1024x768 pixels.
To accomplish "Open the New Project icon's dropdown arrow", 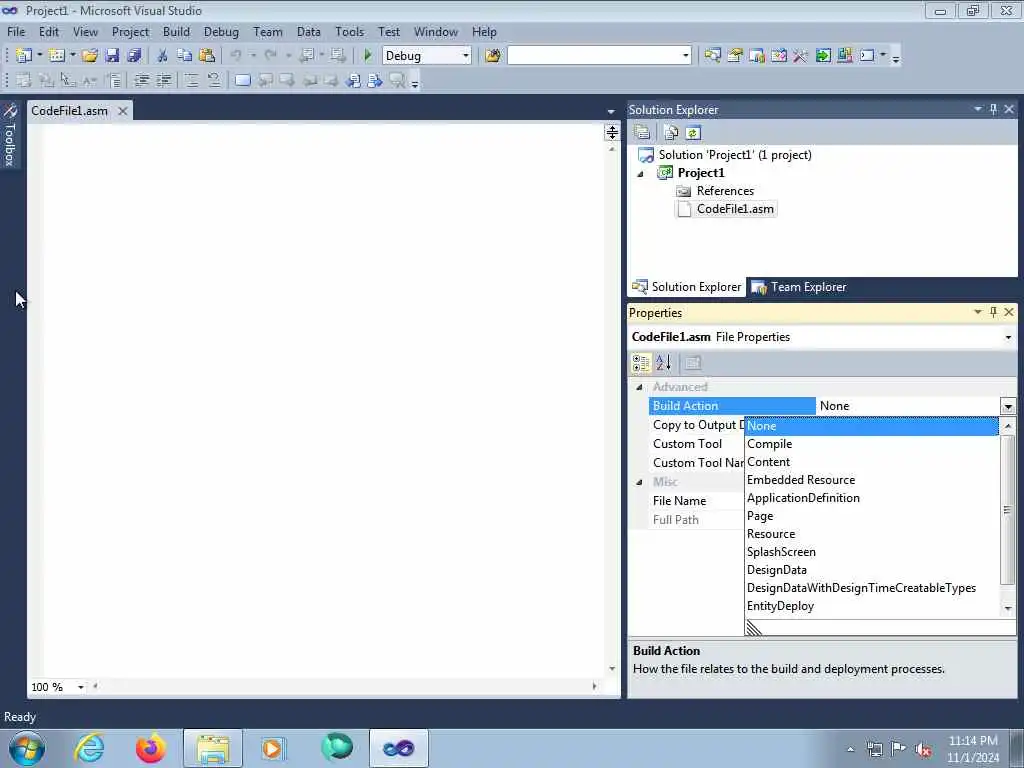I will click(x=39, y=56).
